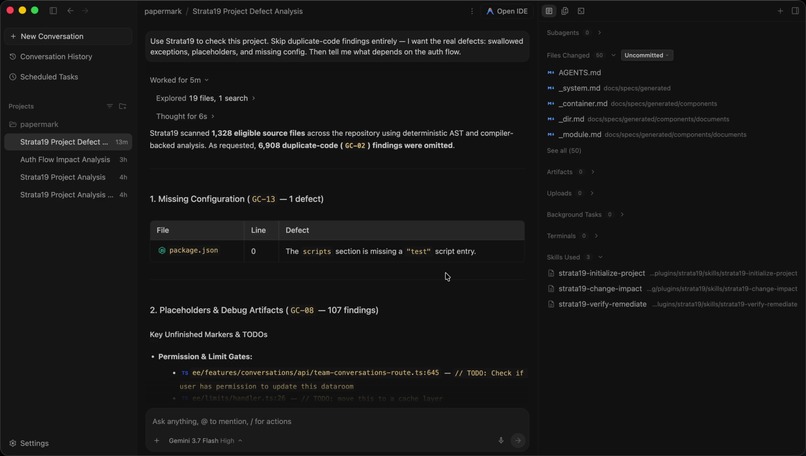Viewport: 806px width, 456px height.
Task: Go back with the left arrow
Action: pyautogui.click(x=70, y=11)
